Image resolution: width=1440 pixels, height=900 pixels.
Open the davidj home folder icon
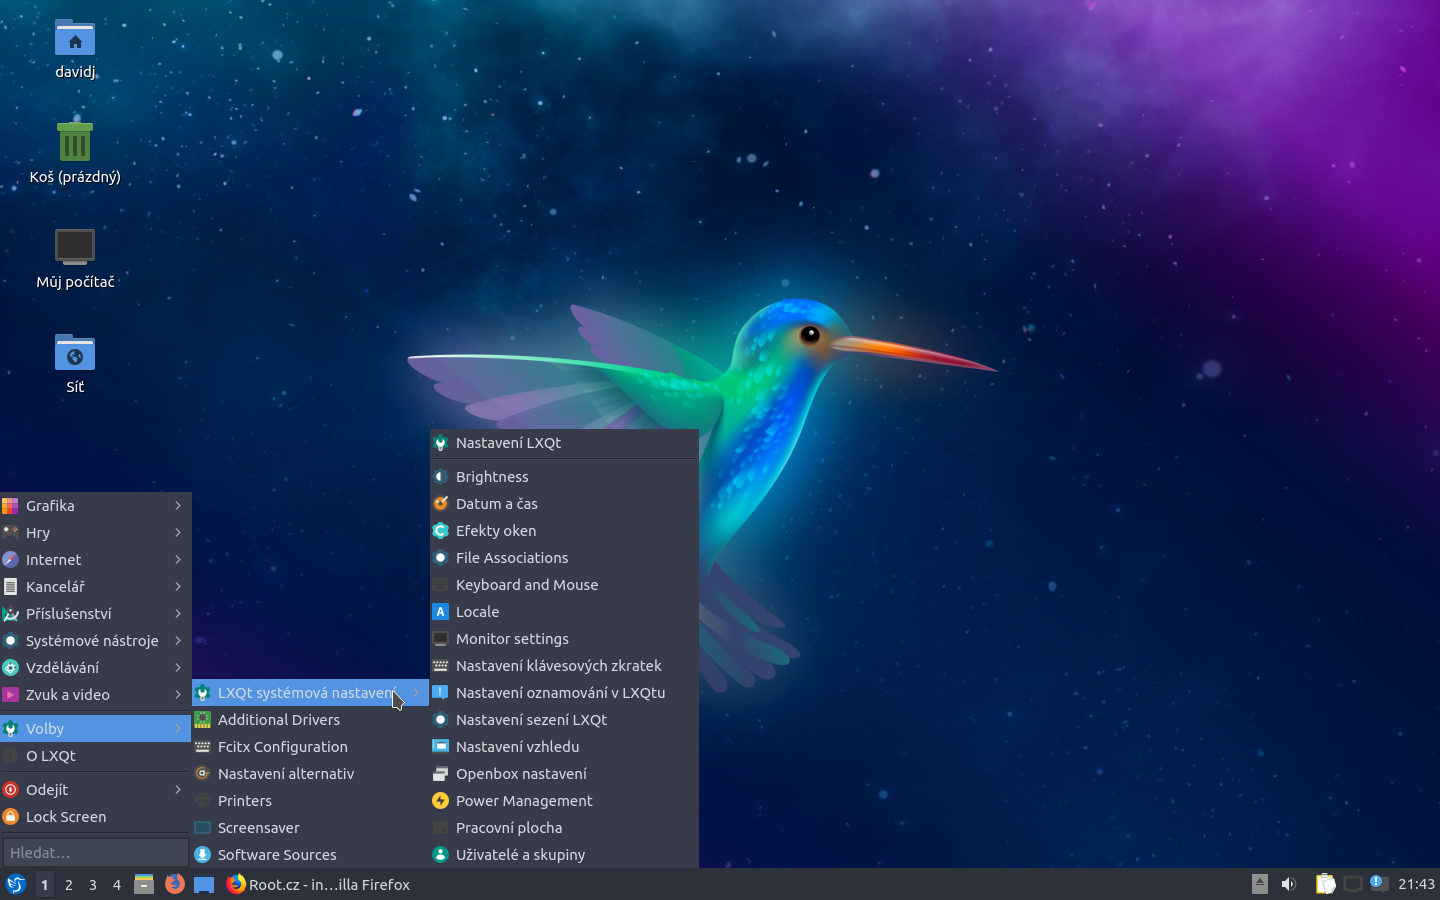pyautogui.click(x=74, y=45)
